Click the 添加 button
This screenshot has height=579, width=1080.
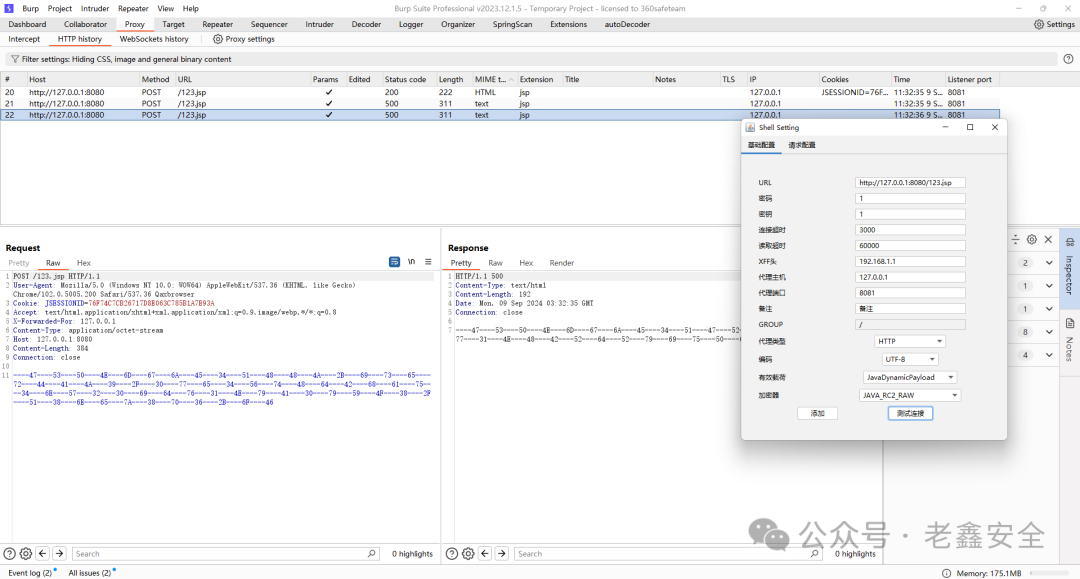coord(818,413)
